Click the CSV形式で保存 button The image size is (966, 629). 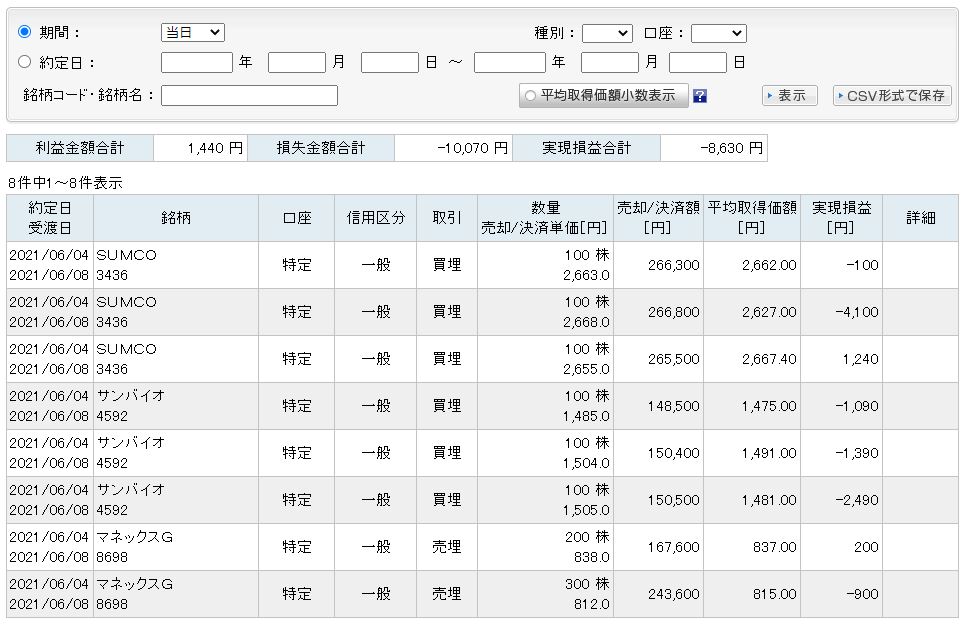pos(891,95)
